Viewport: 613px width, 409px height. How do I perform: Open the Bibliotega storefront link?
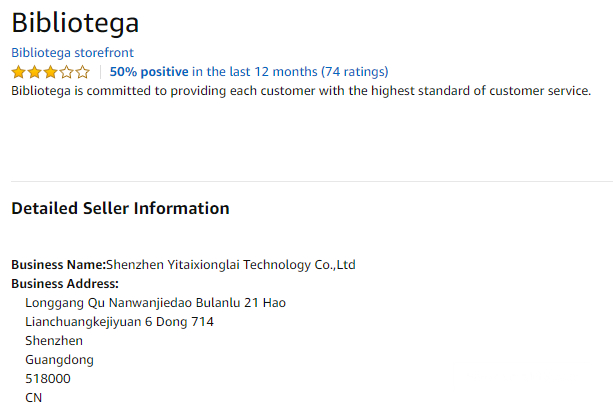click(72, 52)
